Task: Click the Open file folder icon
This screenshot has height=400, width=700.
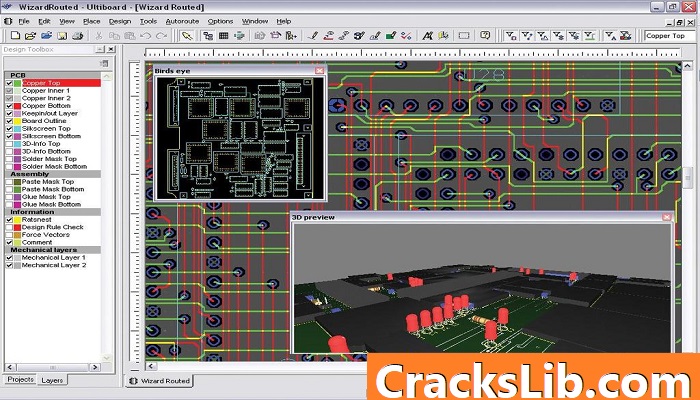Action: pyautogui.click(x=30, y=36)
